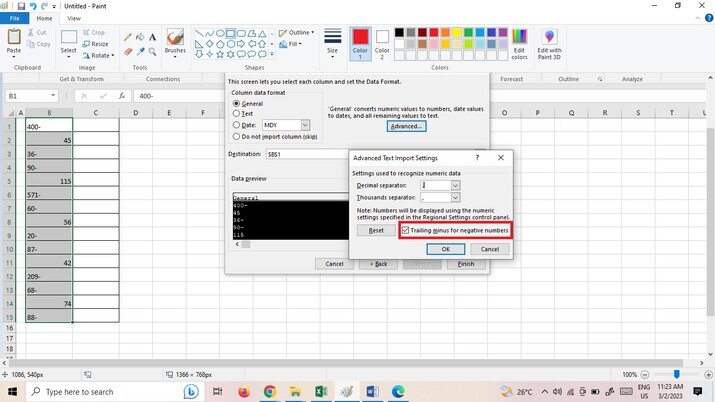The height and width of the screenshot is (402, 715).
Task: Open Google Chrome from the taskbar
Action: [x=269, y=392]
